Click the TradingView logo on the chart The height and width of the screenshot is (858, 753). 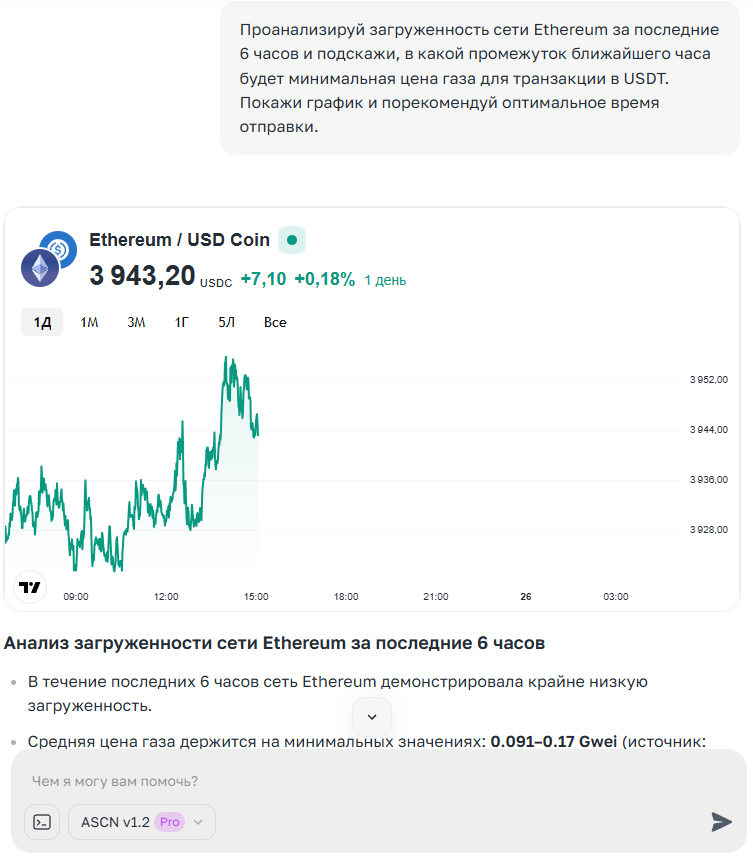(31, 587)
